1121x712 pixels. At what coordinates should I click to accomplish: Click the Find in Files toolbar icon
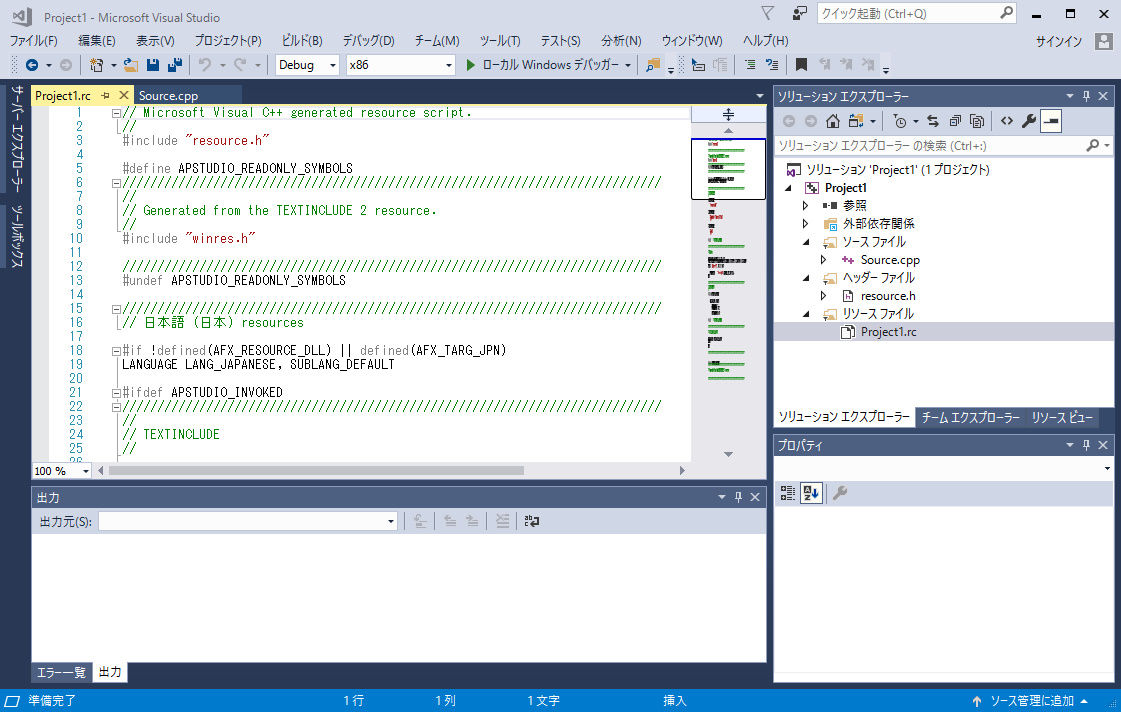(653, 65)
